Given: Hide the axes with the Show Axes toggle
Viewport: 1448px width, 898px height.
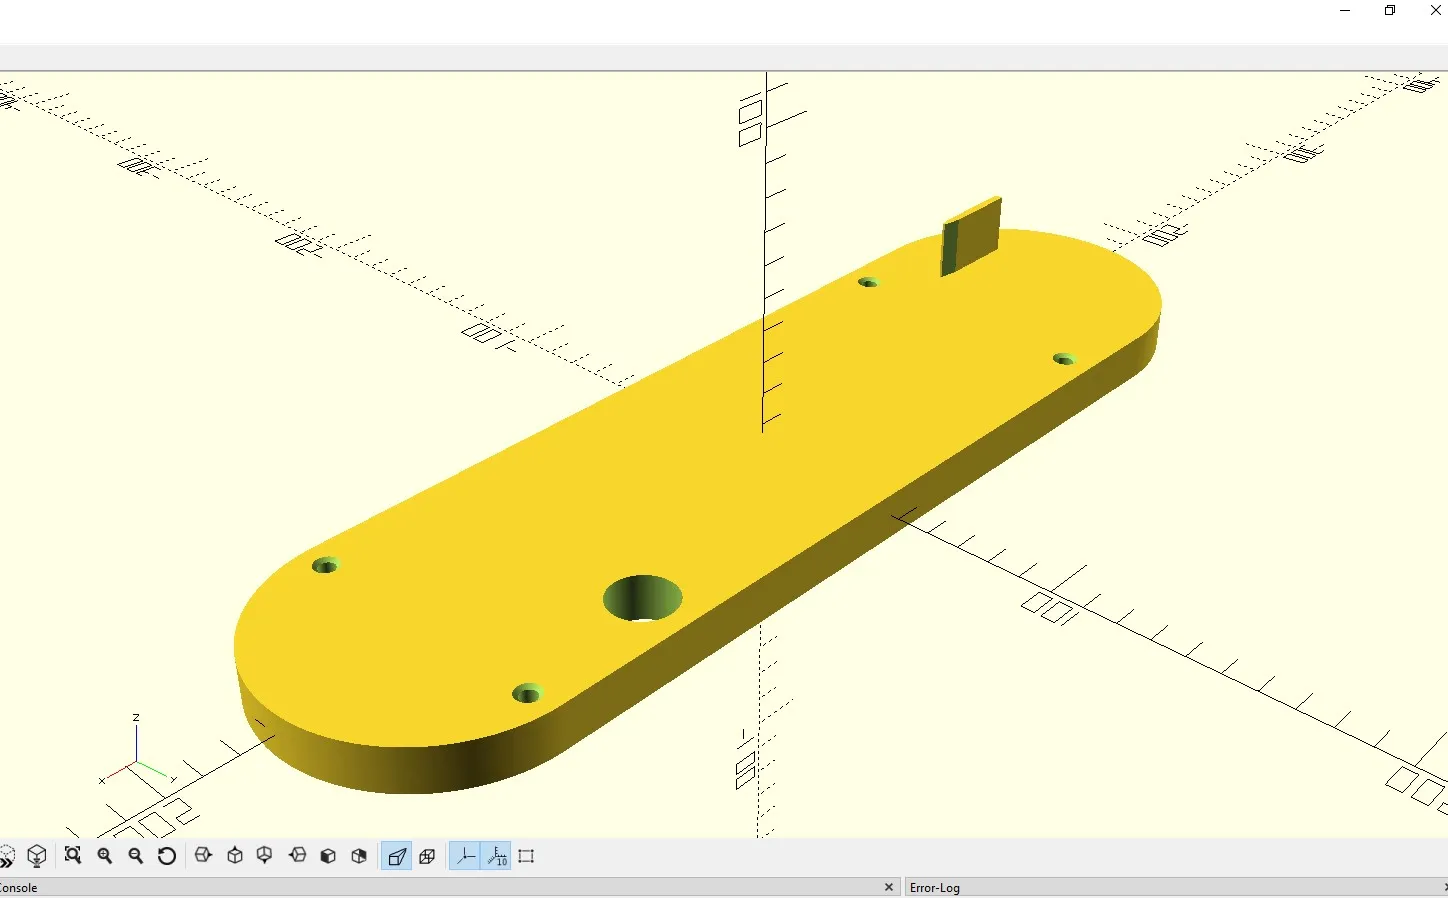Looking at the screenshot, I should click(x=466, y=856).
